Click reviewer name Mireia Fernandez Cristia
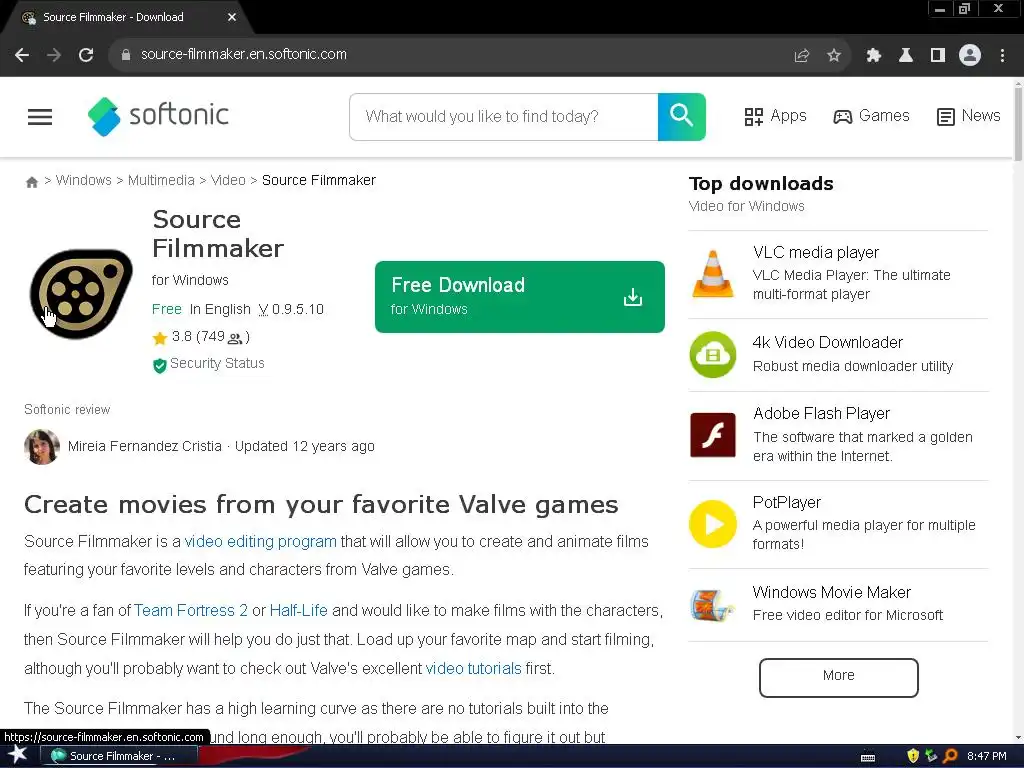The image size is (1024, 768). [x=145, y=447]
